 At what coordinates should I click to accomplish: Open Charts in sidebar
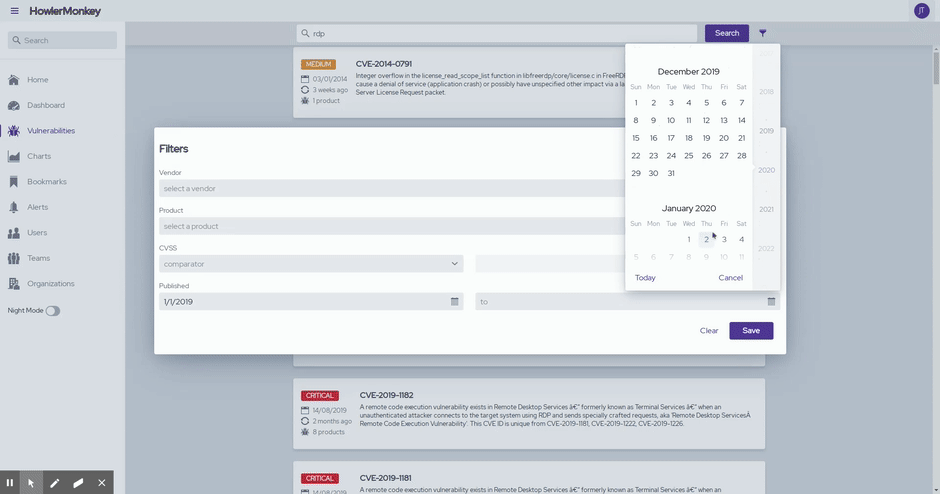39,156
